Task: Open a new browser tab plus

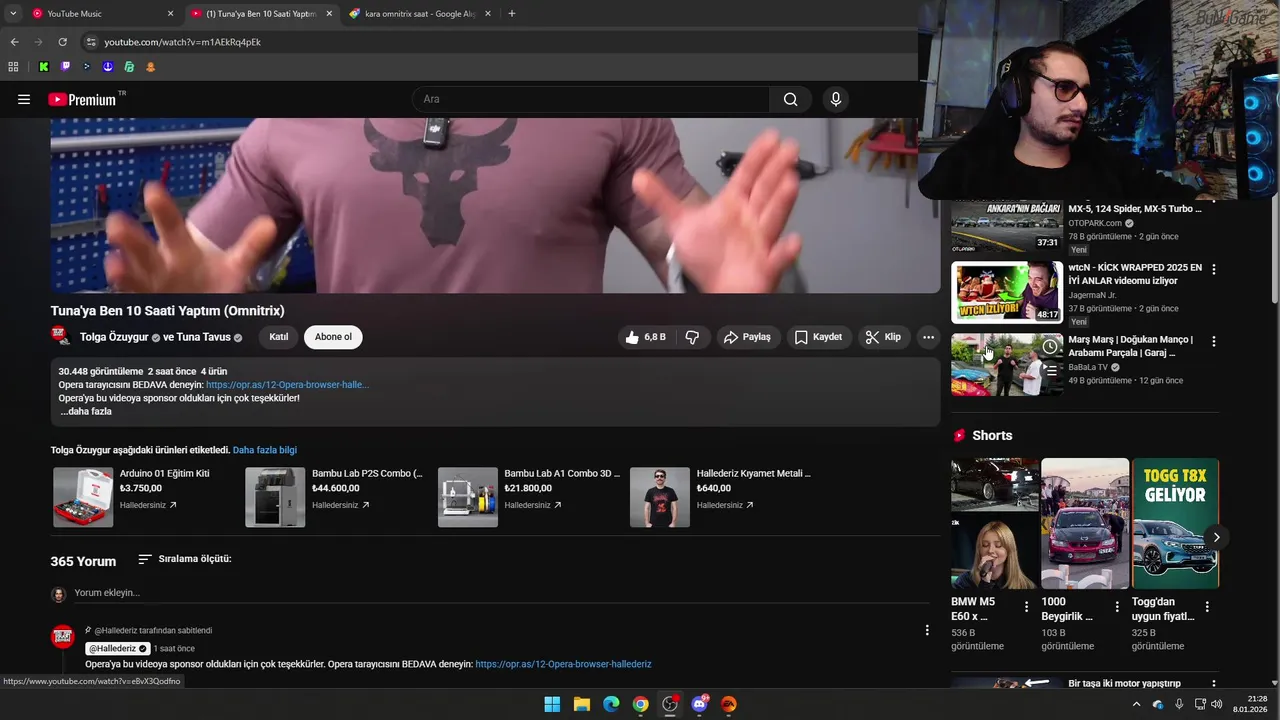Action: tap(512, 14)
